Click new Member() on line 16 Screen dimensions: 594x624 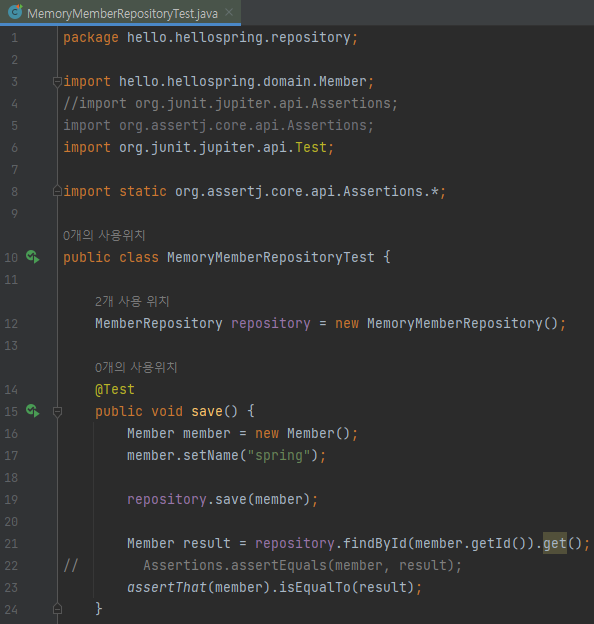point(302,433)
